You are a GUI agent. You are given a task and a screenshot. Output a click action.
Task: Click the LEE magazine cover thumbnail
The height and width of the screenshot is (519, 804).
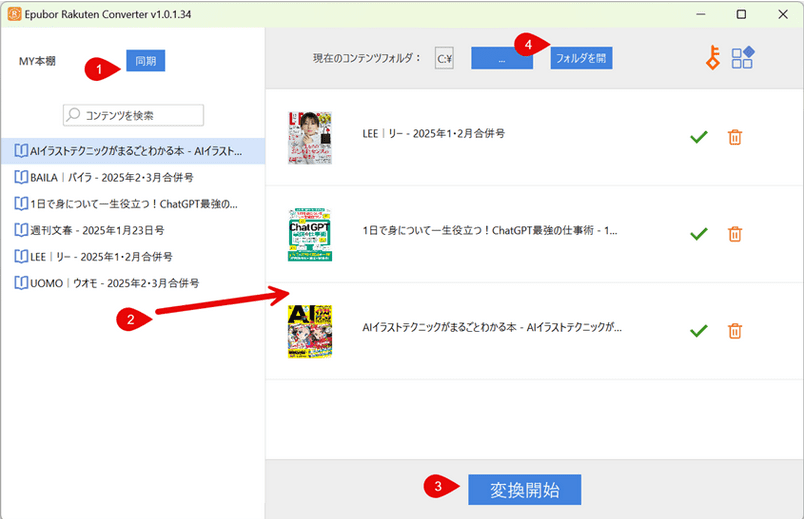pos(310,137)
